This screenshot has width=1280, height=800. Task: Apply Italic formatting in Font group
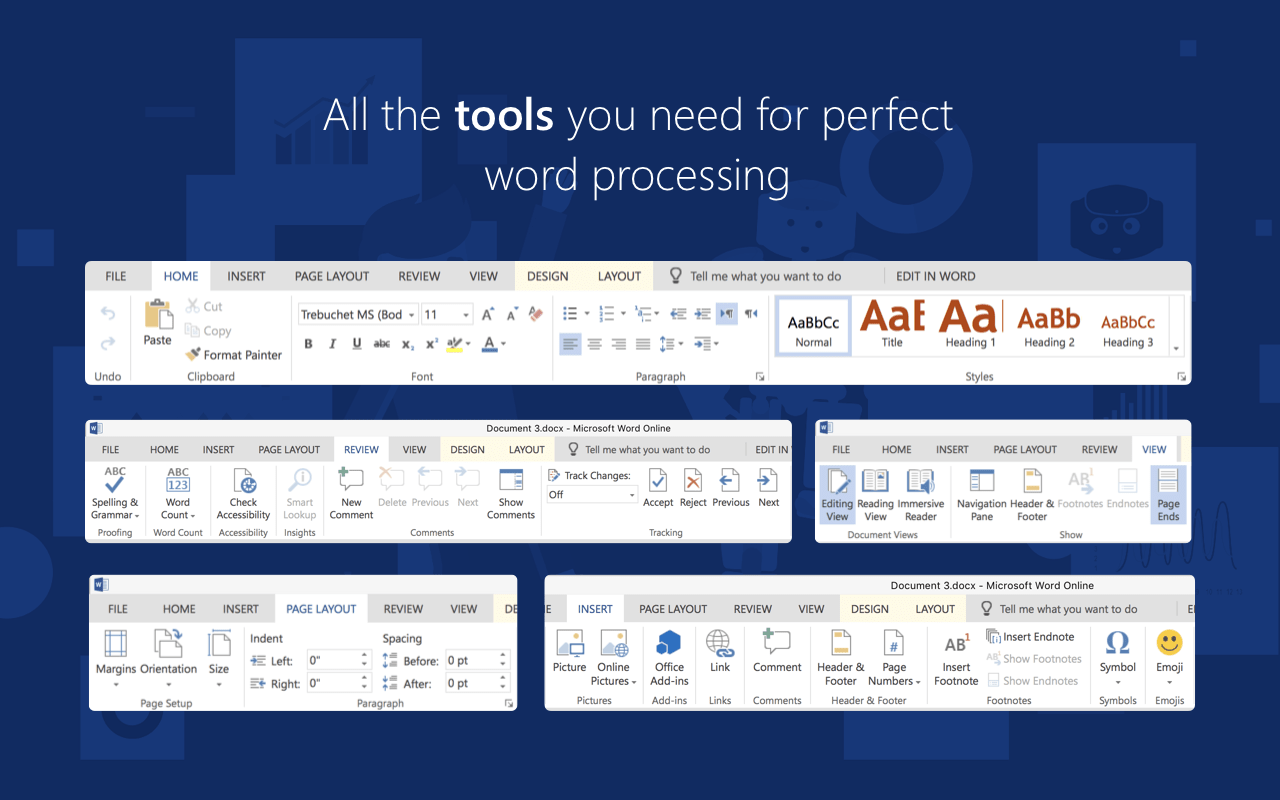333,344
